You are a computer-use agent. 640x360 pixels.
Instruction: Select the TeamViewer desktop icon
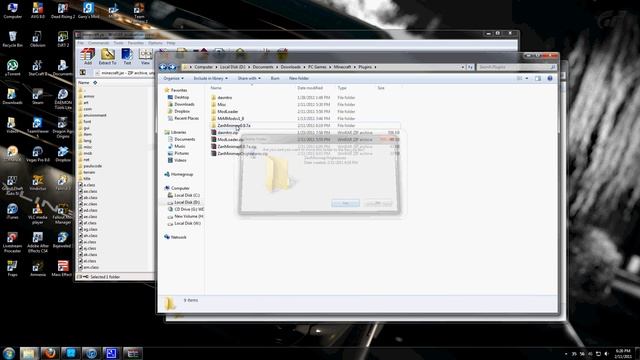point(38,127)
